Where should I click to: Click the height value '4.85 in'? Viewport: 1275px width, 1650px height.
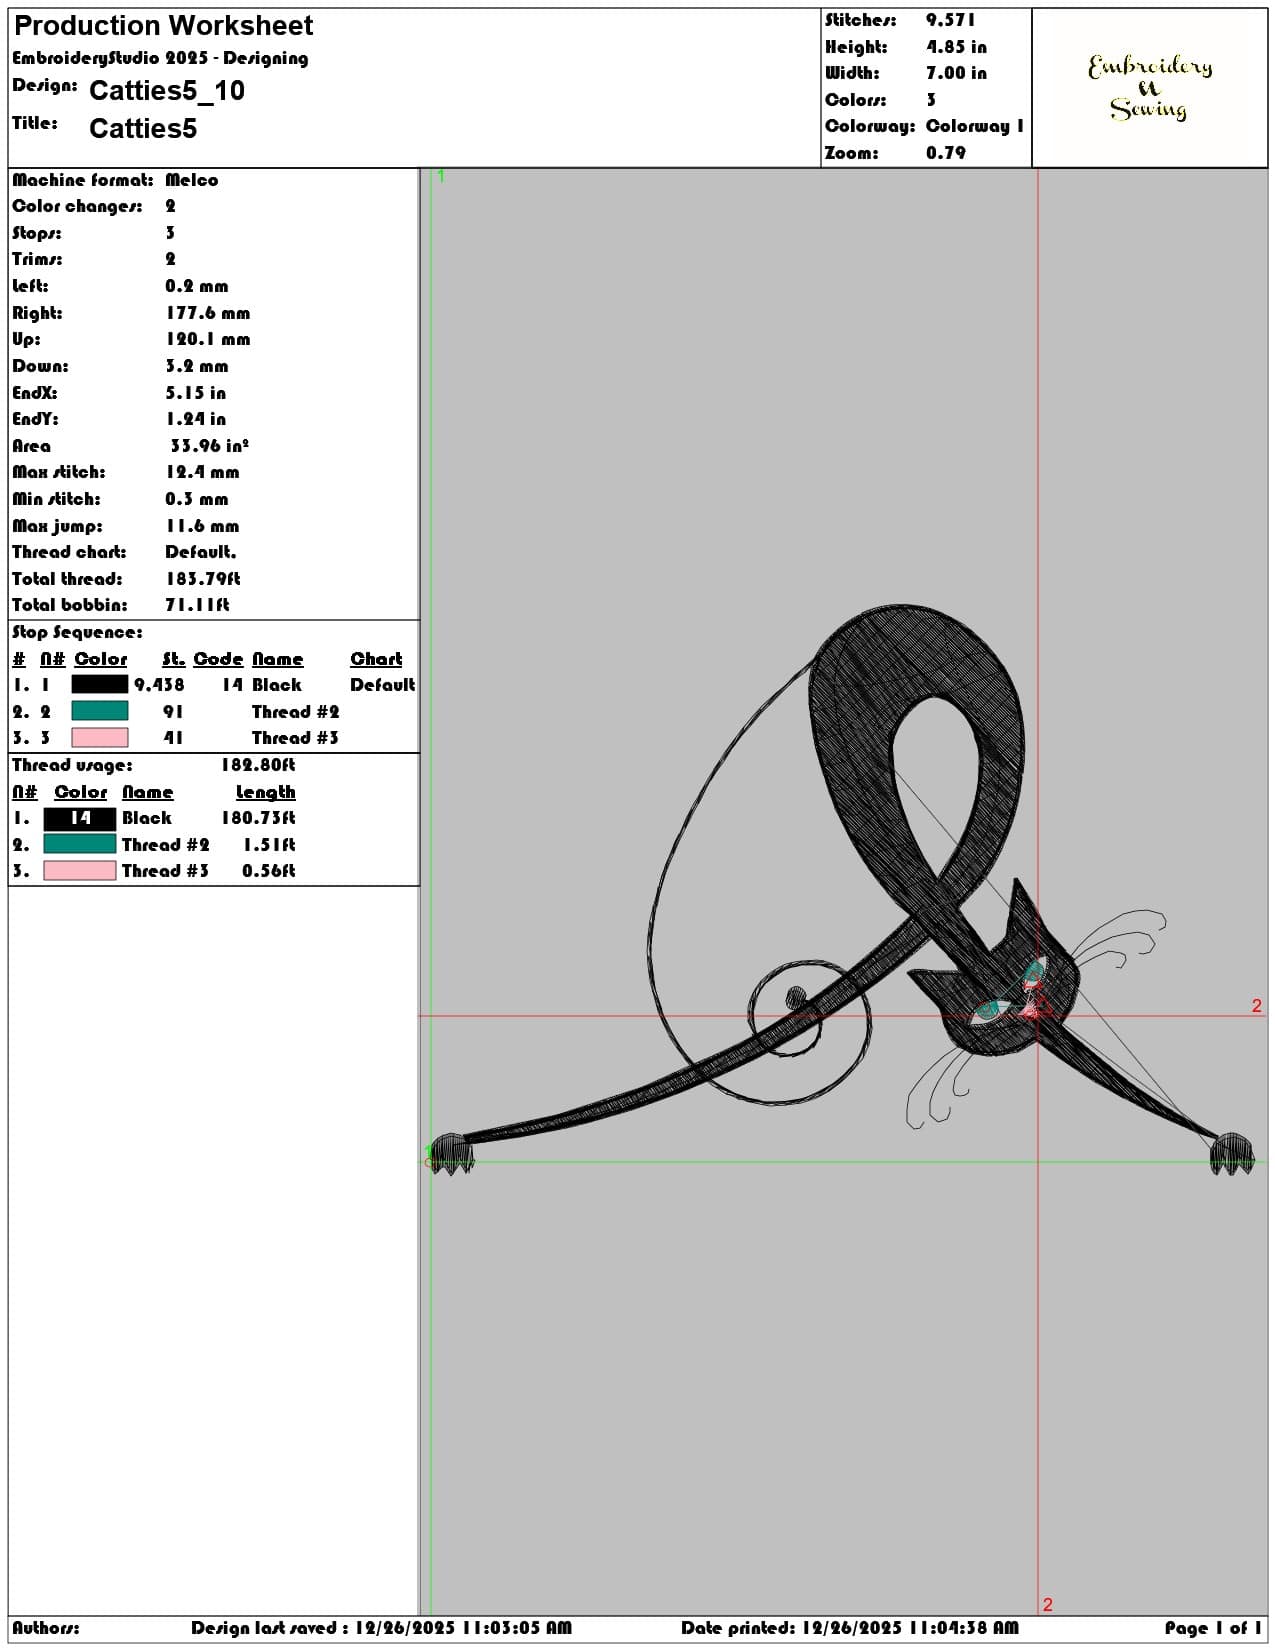coord(956,47)
